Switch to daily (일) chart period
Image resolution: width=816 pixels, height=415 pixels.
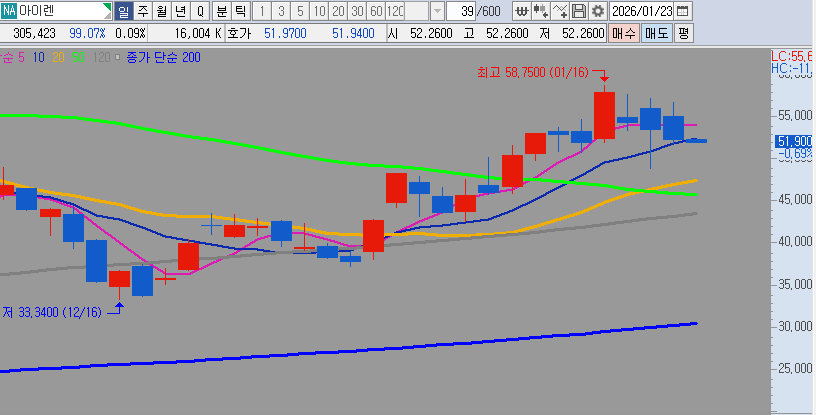pos(123,11)
